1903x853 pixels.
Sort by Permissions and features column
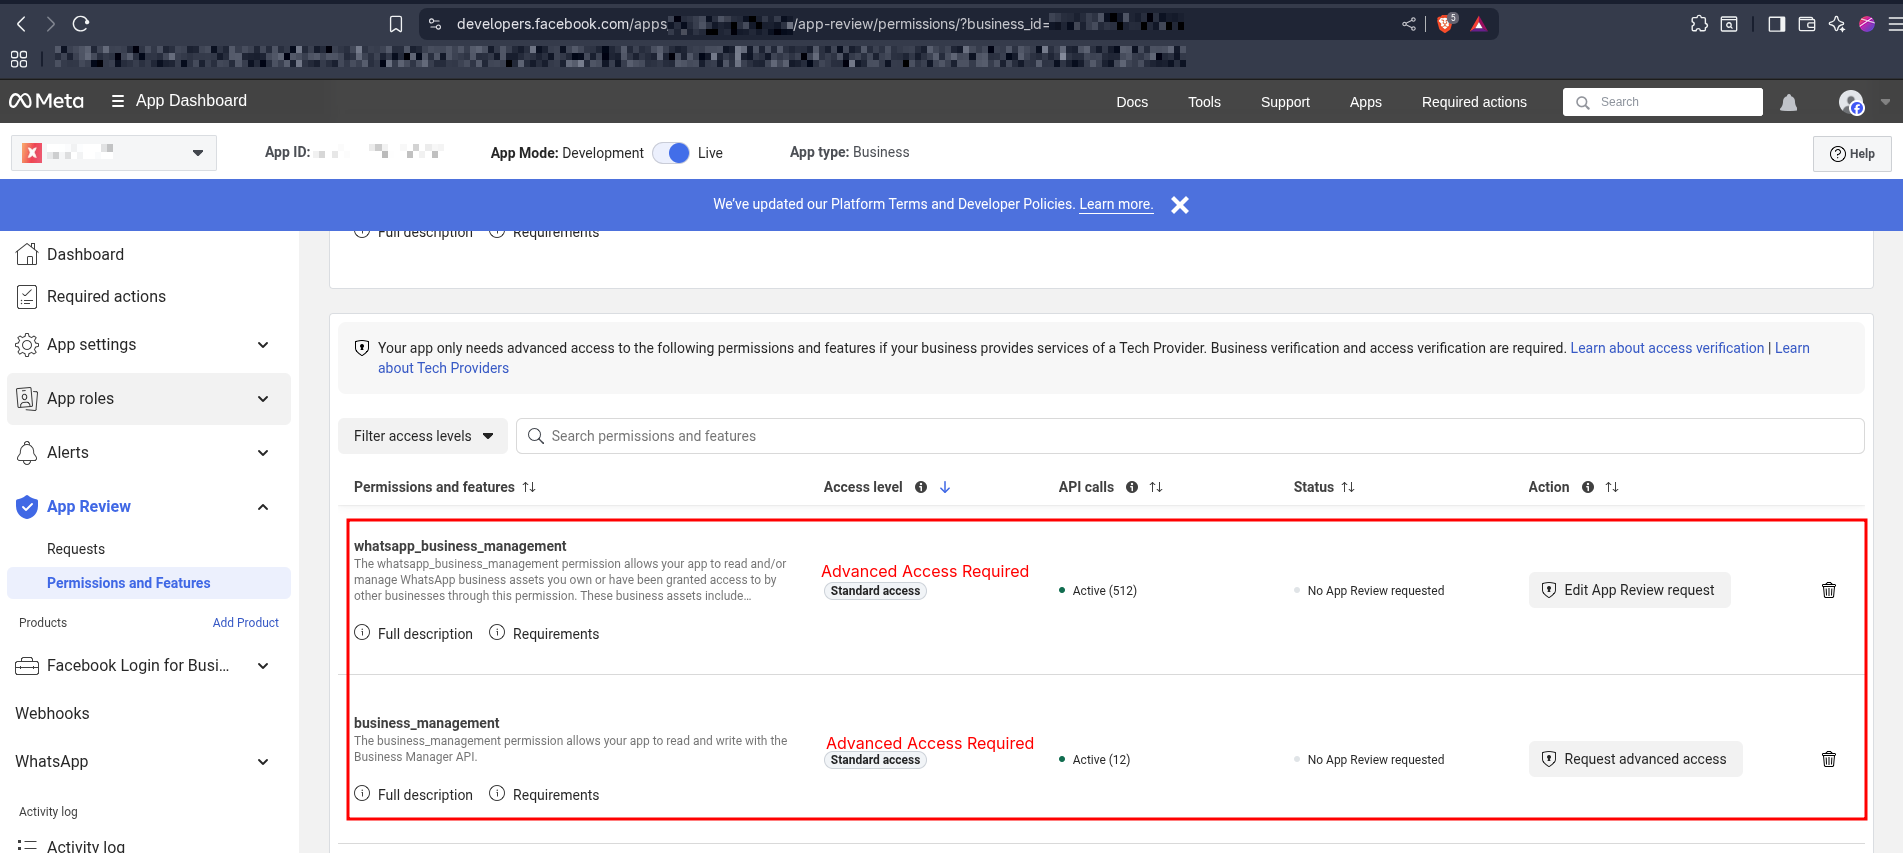529,487
